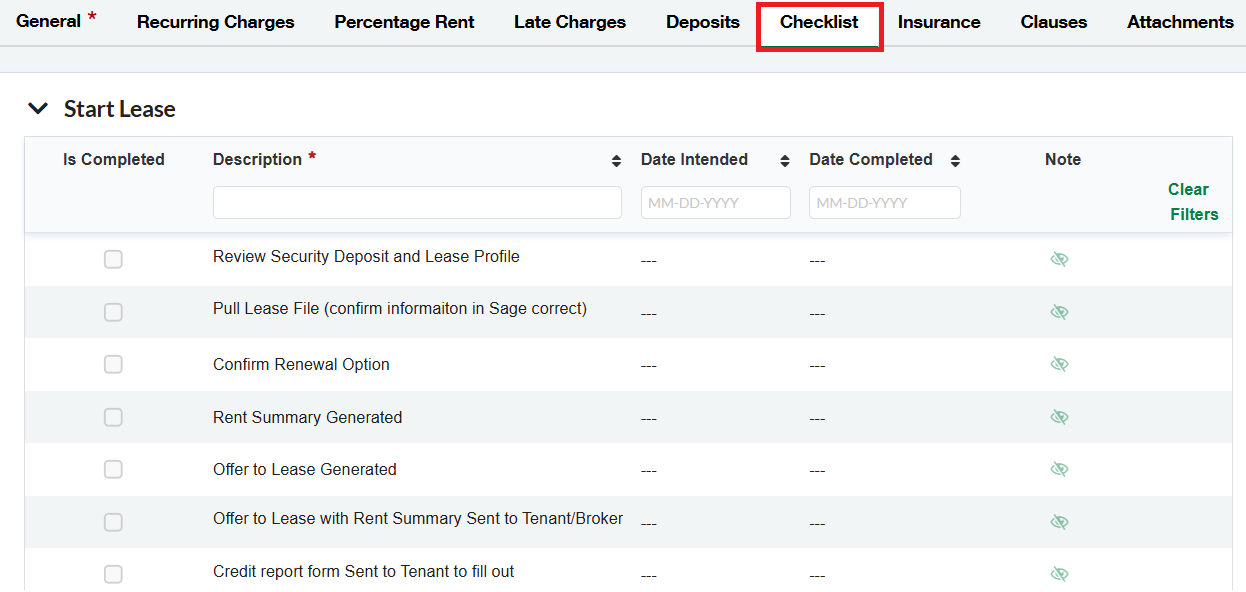Select the 'Confirm Renewal Option' description

(x=301, y=365)
